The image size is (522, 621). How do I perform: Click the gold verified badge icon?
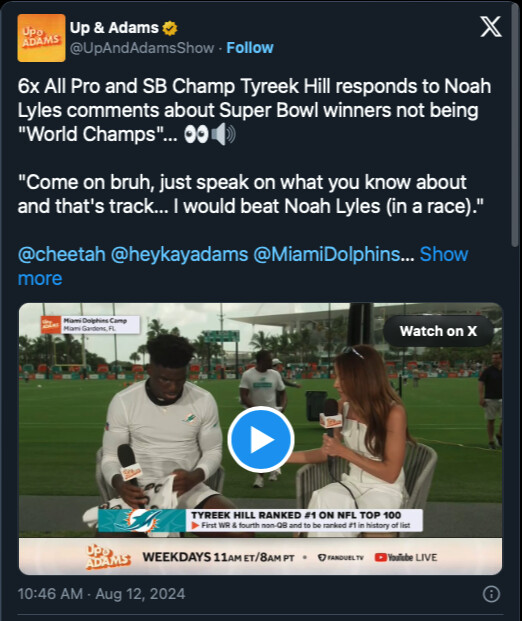tap(170, 28)
